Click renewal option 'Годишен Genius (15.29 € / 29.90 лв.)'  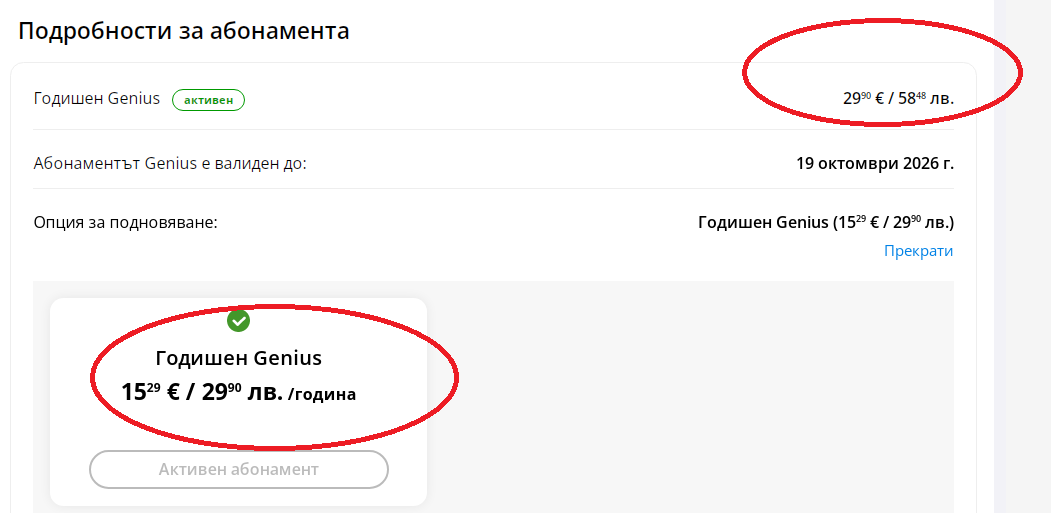825,222
